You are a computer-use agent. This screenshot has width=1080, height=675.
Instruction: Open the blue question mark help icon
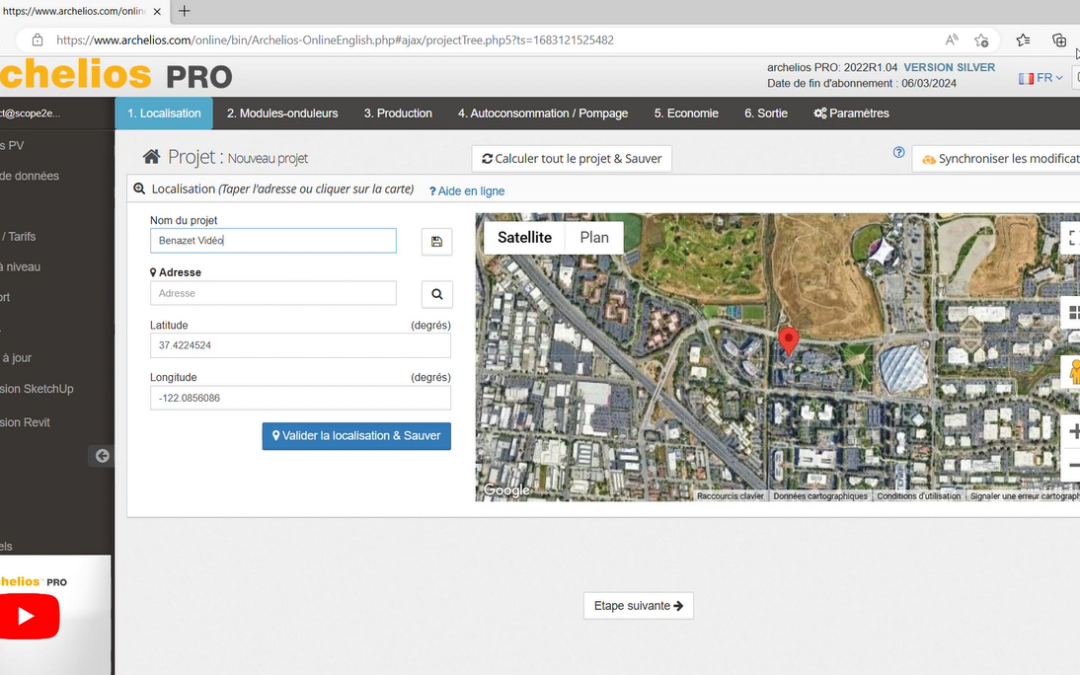tap(899, 152)
